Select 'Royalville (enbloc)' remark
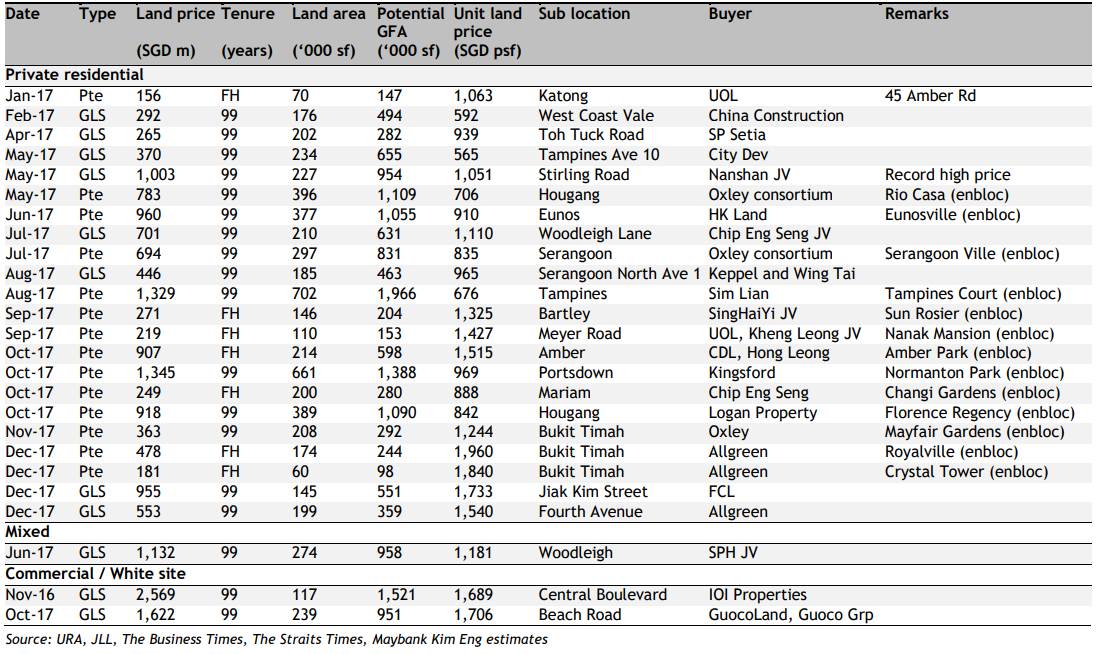Image resolution: width=1099 pixels, height=654 pixels. [951, 452]
